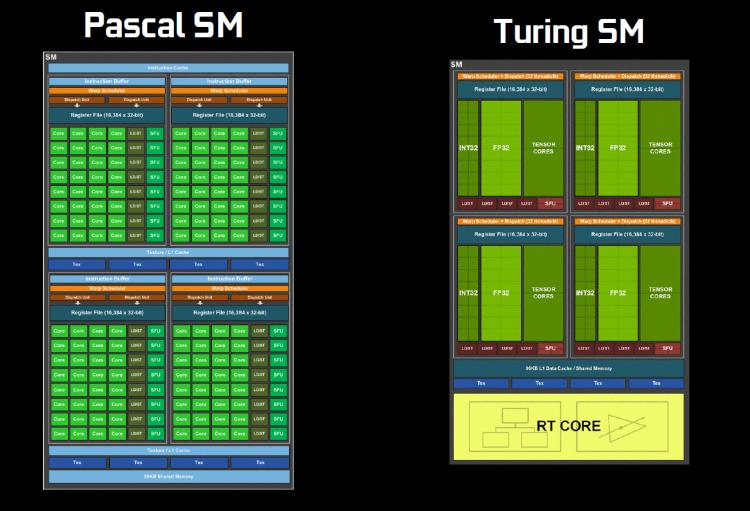This screenshot has width=750, height=511.
Task: Click the "Turing SM" title
Action: pyautogui.click(x=569, y=32)
